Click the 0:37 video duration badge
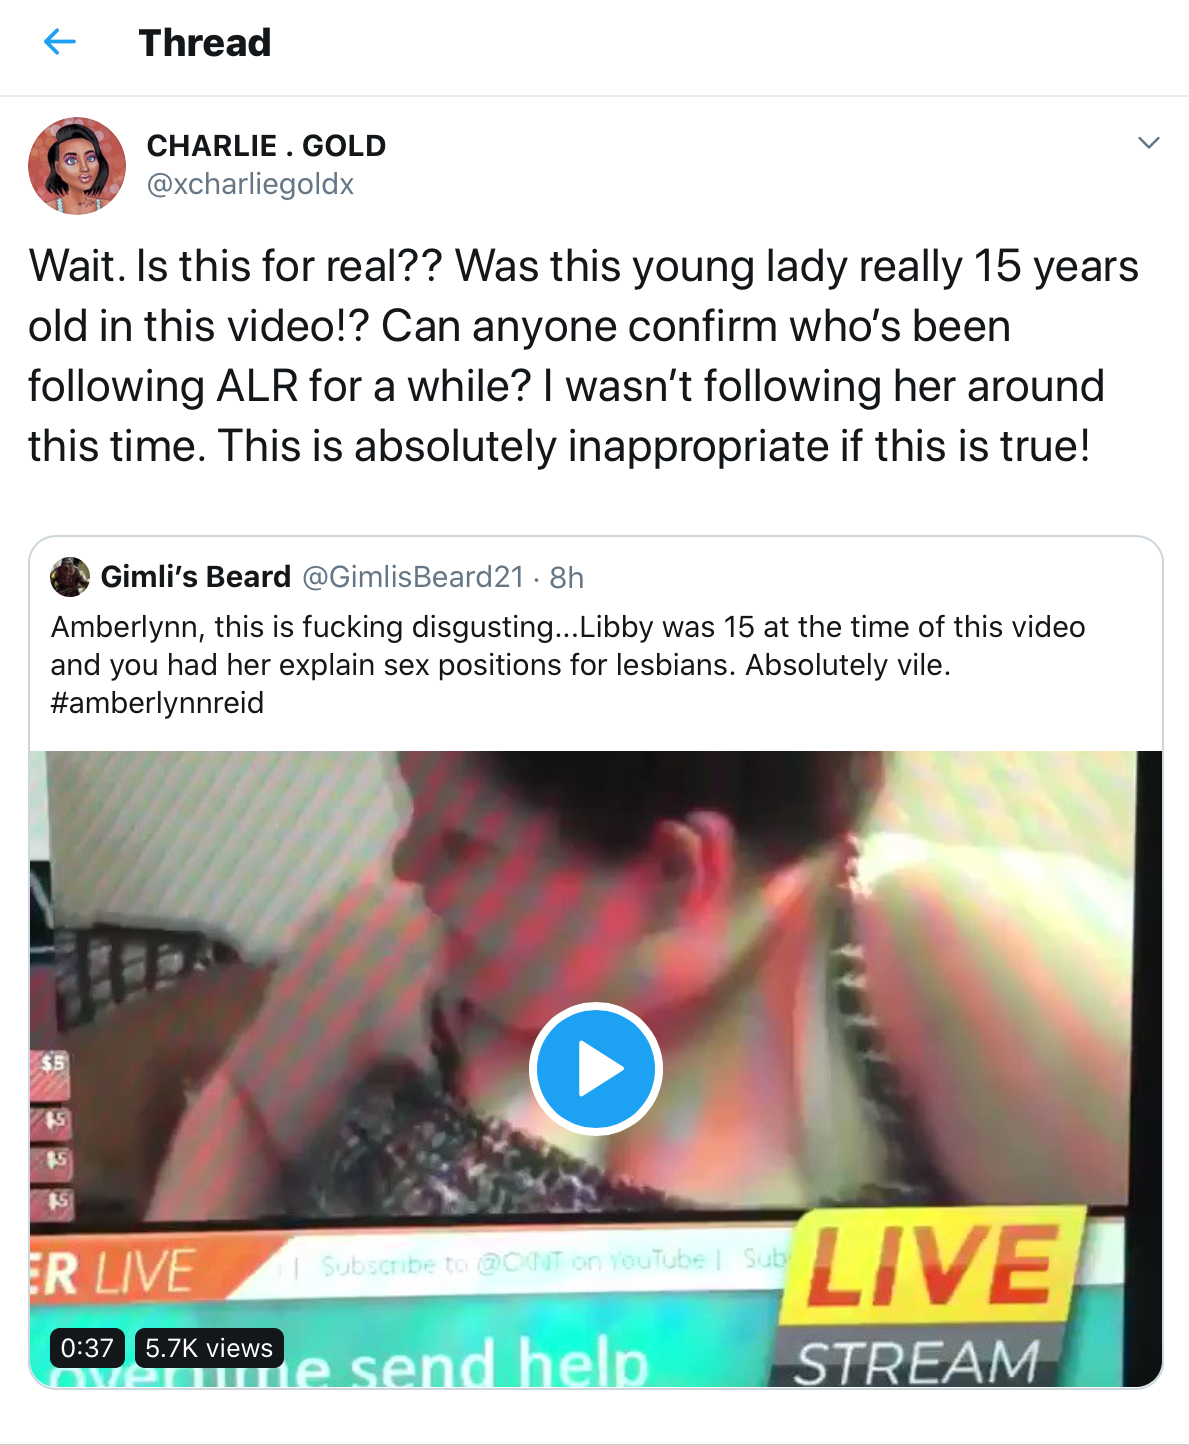This screenshot has height=1445, width=1189. [87, 1348]
